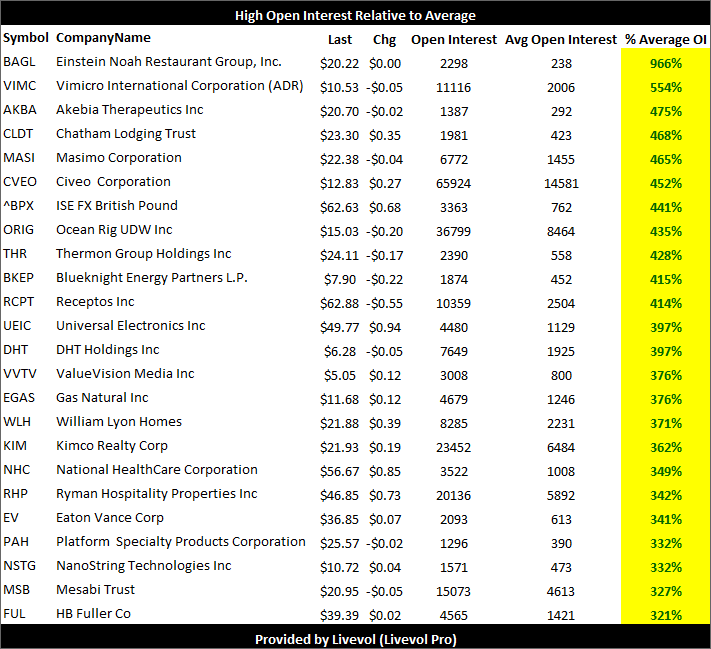The width and height of the screenshot is (711, 649).
Task: Click the Avg Open Interest column header
Action: click(x=561, y=40)
